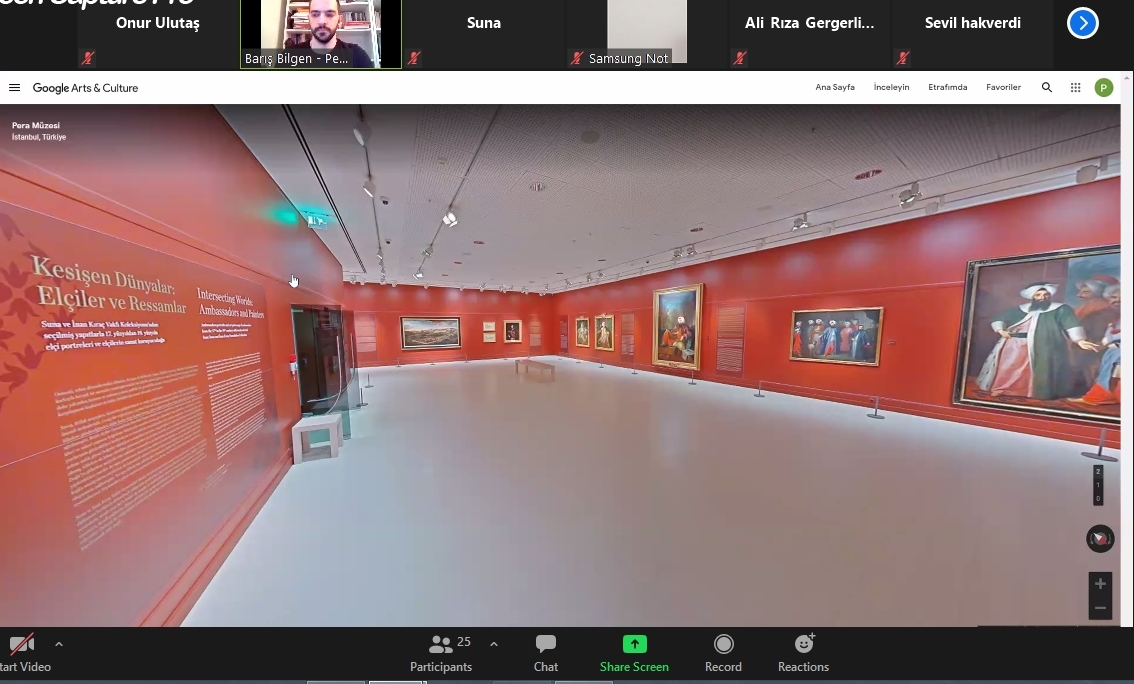Screen dimensions: 1134x684
Task: Select floor 2 in the level picker
Action: click(x=1098, y=471)
